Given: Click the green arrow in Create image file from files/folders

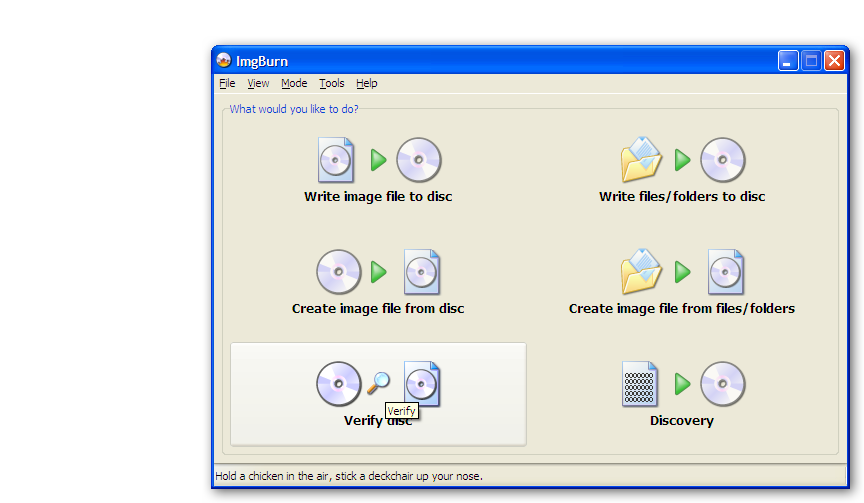Looking at the screenshot, I should pyautogui.click(x=682, y=272).
